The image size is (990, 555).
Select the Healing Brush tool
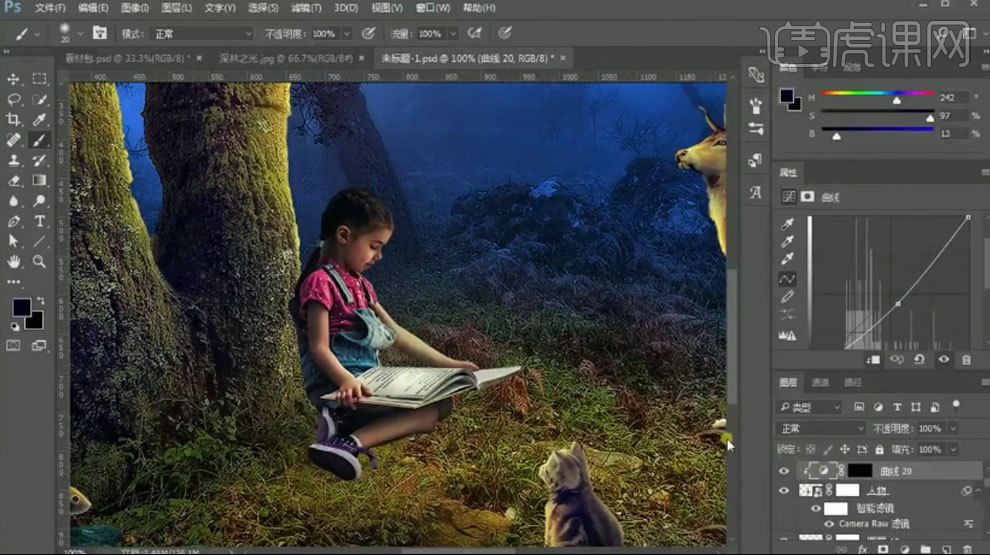13,140
